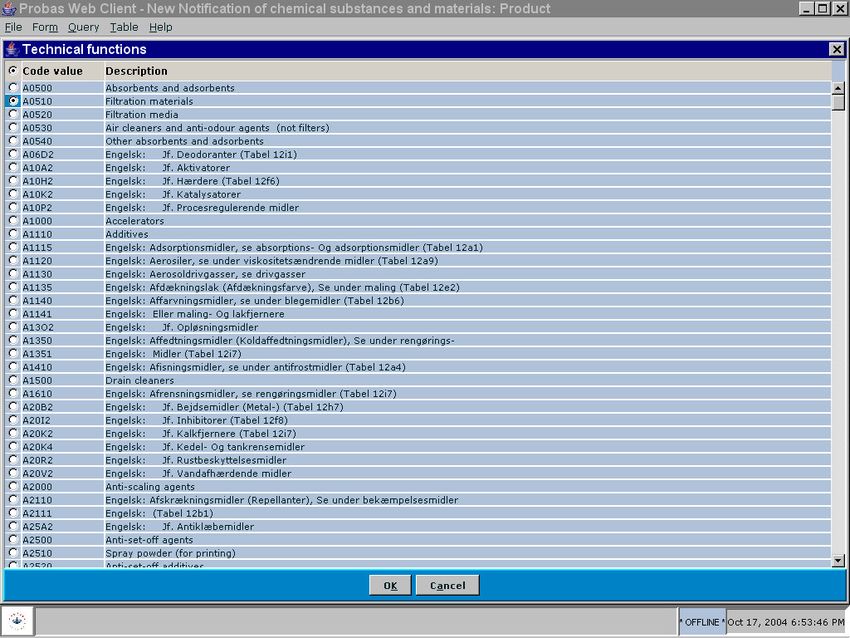This screenshot has height=638, width=850.
Task: Toggle the Code value header radio button
Action: pyautogui.click(x=13, y=70)
